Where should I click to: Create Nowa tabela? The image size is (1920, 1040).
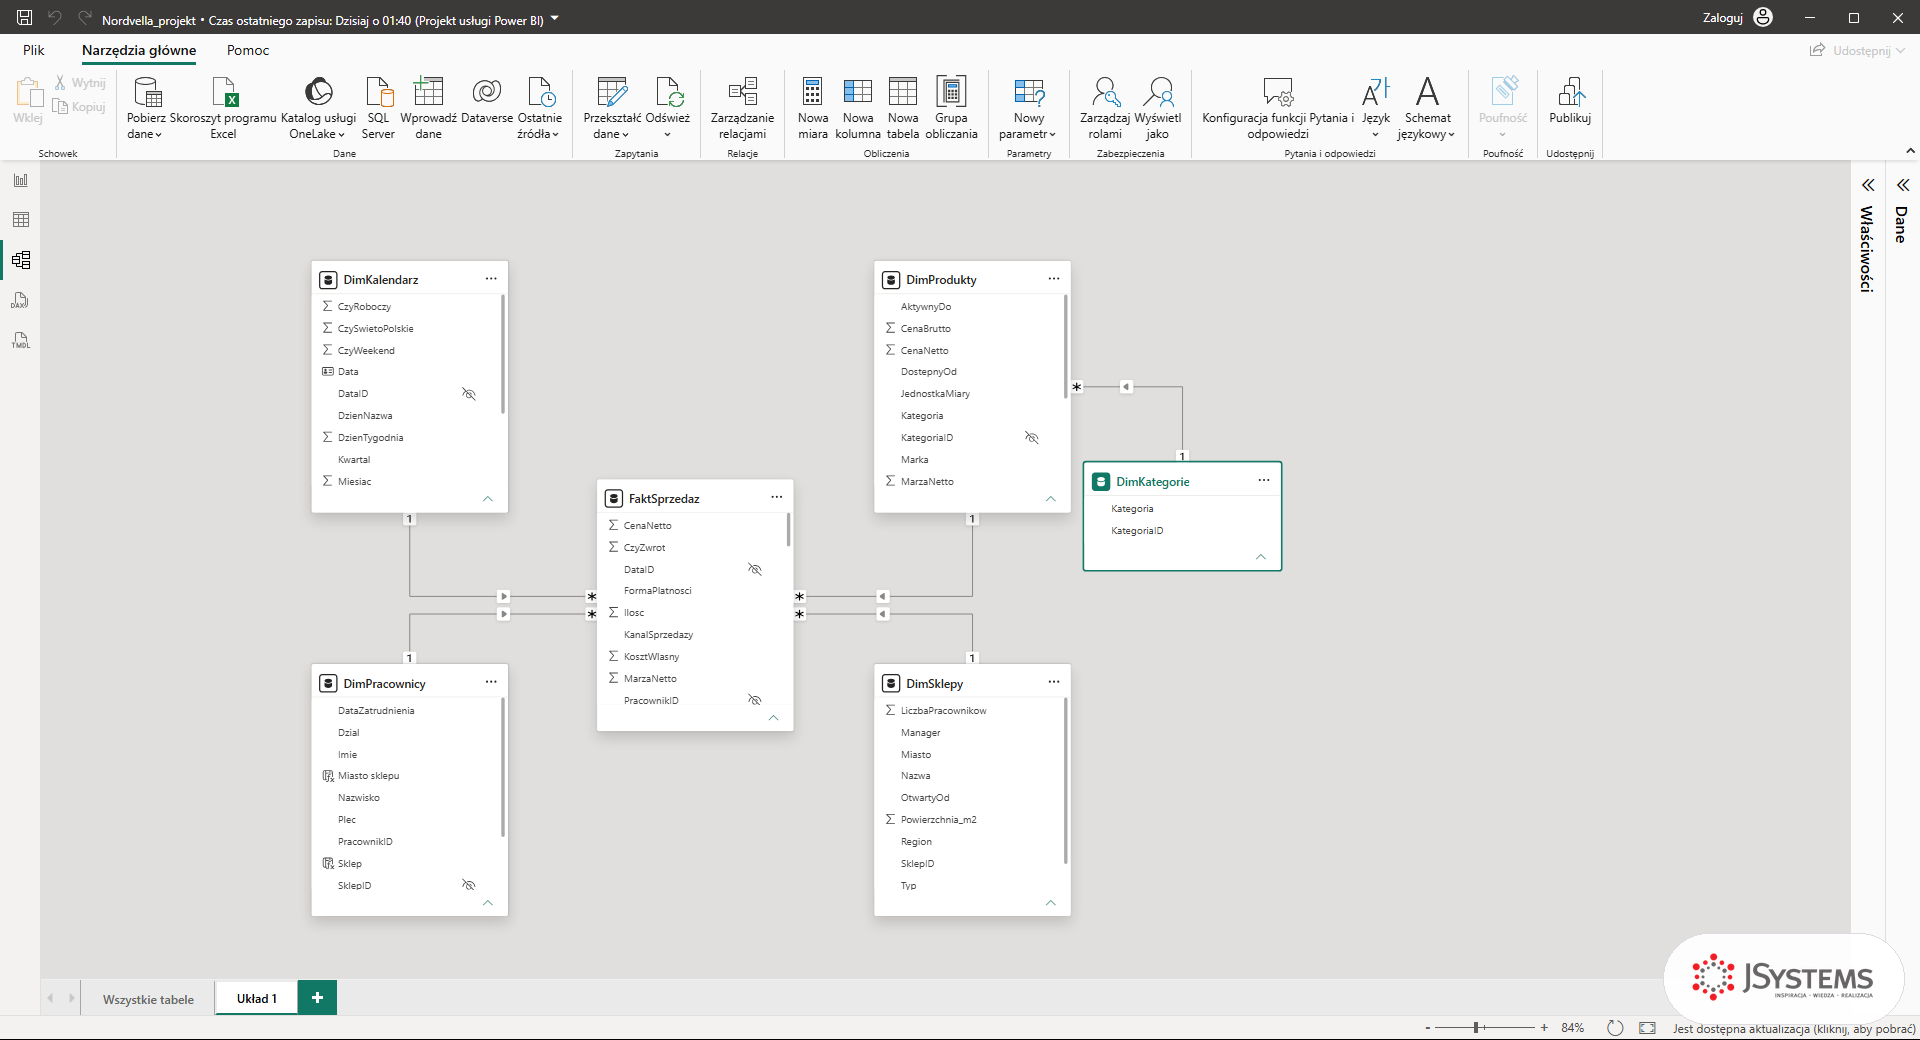coord(903,108)
